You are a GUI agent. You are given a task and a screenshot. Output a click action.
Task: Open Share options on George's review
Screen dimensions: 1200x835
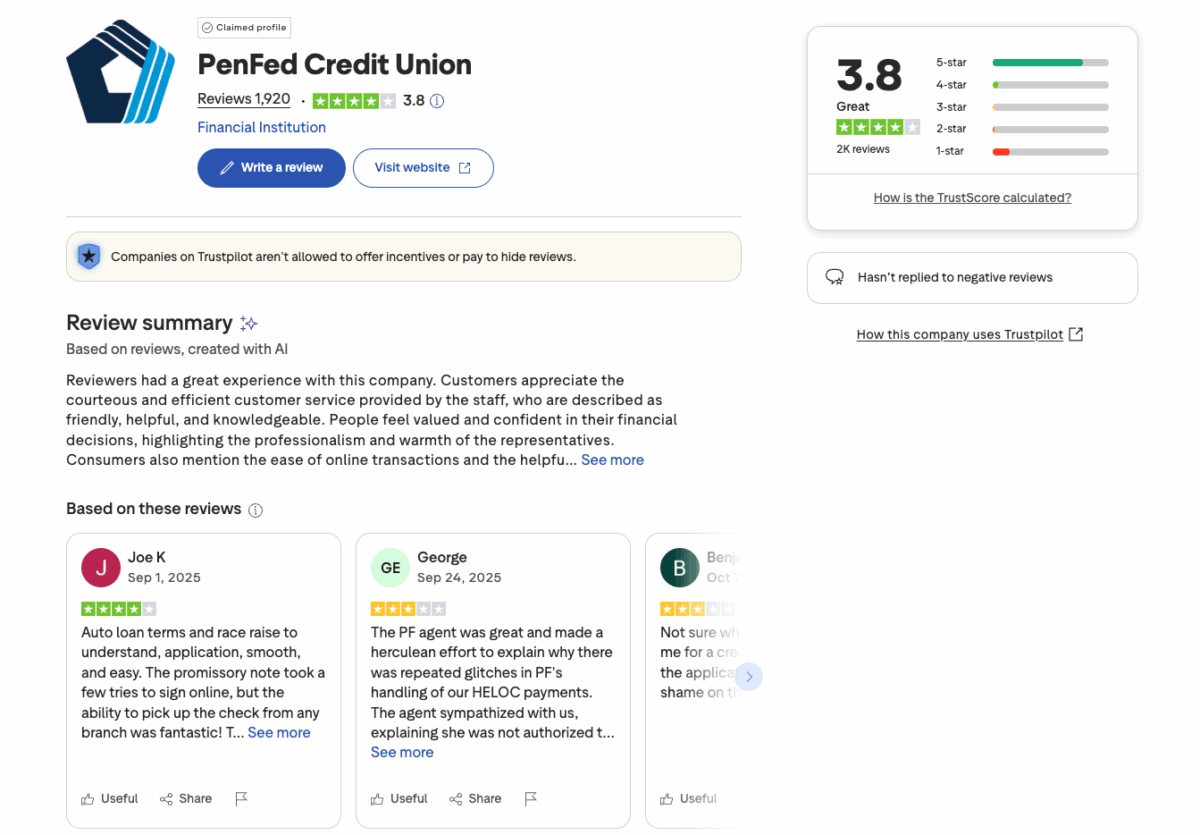point(475,798)
